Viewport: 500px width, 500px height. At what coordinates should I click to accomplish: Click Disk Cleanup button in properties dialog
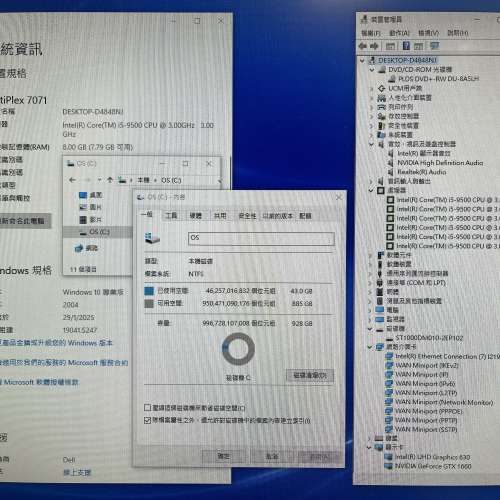(310, 376)
